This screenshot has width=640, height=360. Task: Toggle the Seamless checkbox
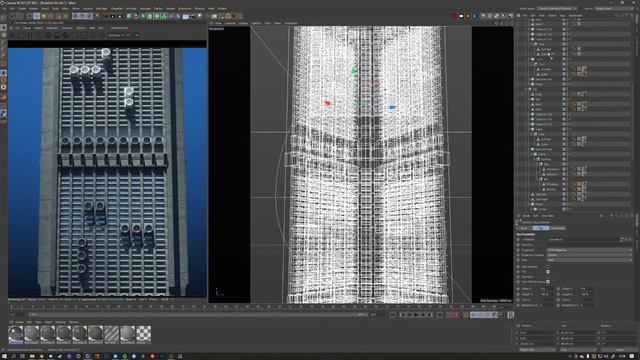pyautogui.click(x=548, y=277)
